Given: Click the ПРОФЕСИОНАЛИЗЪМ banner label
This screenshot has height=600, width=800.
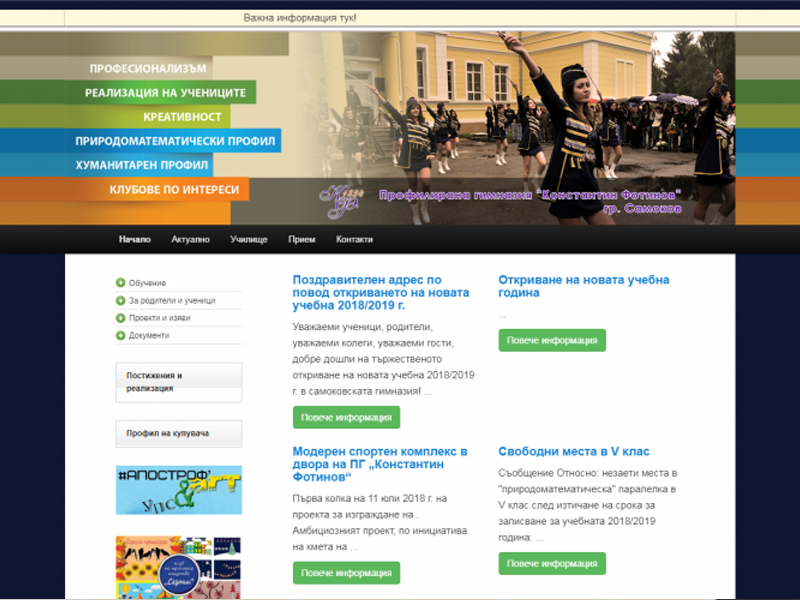Looking at the screenshot, I should coord(148,68).
